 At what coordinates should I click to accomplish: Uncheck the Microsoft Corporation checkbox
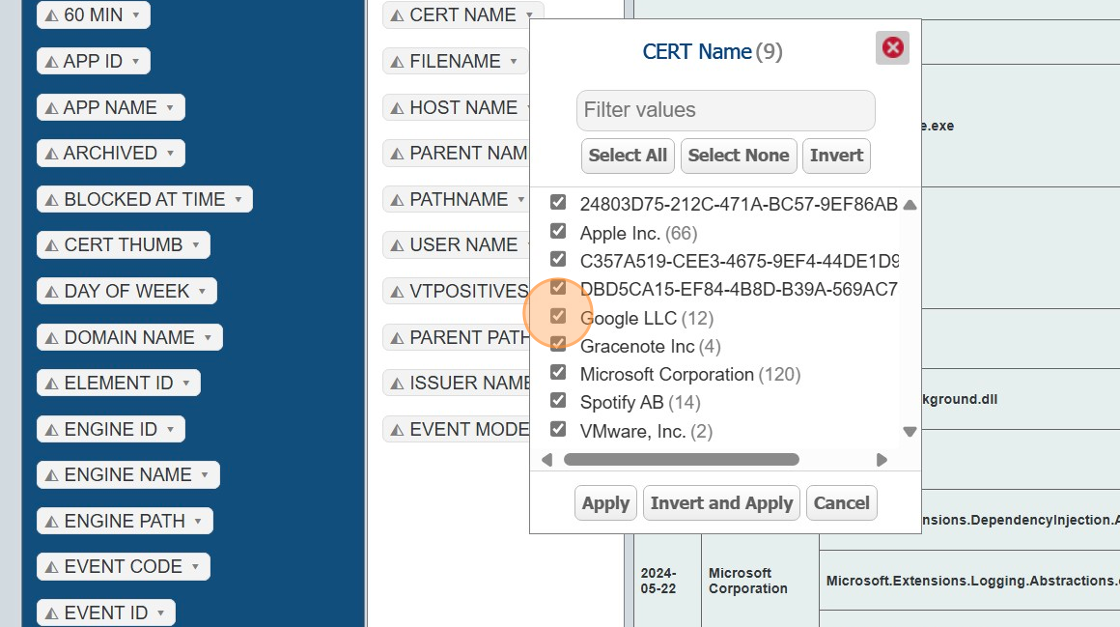pyautogui.click(x=558, y=372)
